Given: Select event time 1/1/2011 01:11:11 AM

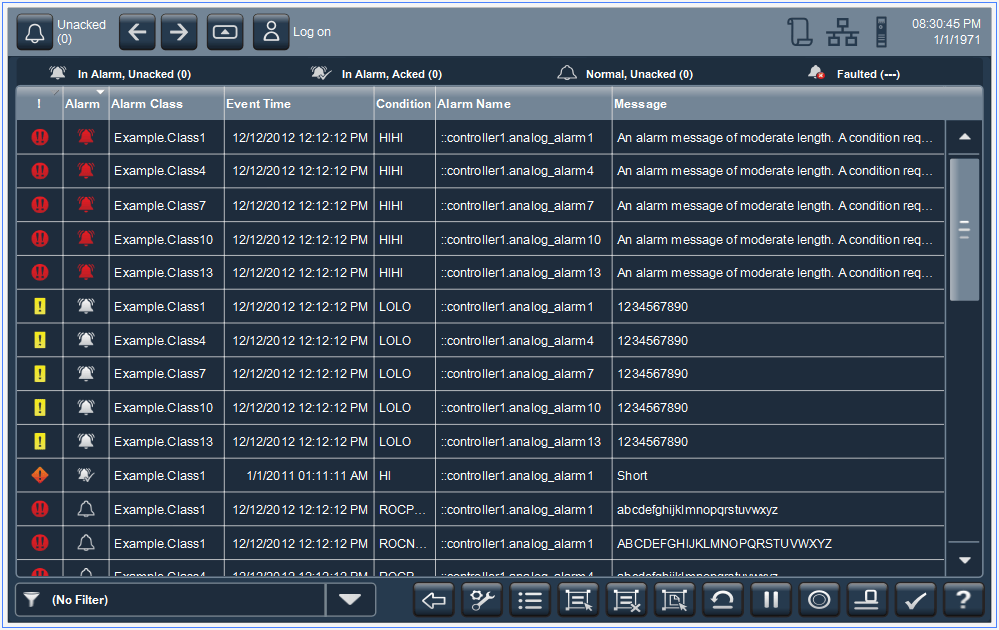Looking at the screenshot, I should click(299, 475).
